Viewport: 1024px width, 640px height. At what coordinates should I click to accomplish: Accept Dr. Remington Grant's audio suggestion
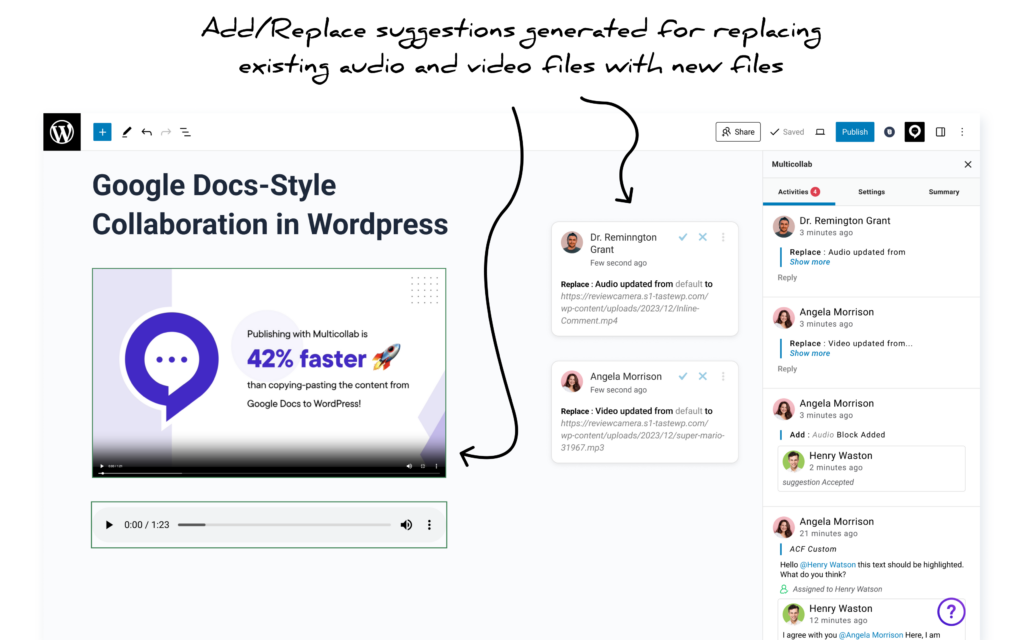coord(682,237)
